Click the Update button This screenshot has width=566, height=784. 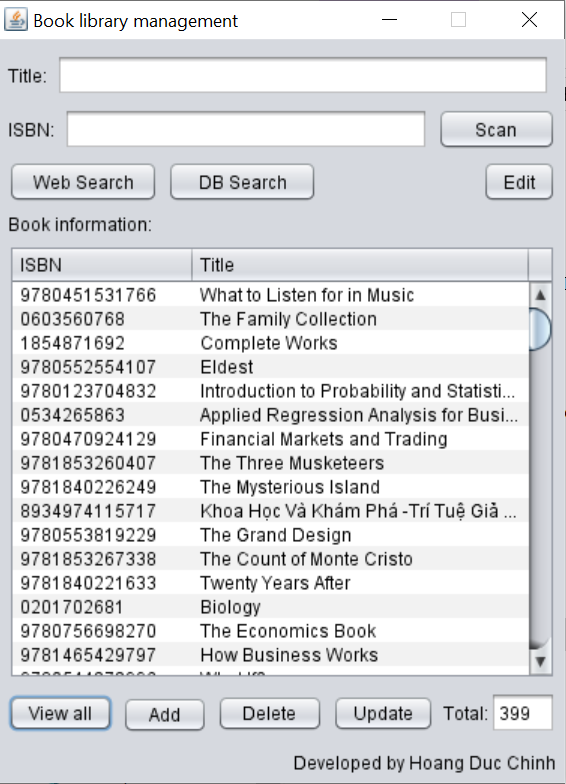[x=383, y=714]
